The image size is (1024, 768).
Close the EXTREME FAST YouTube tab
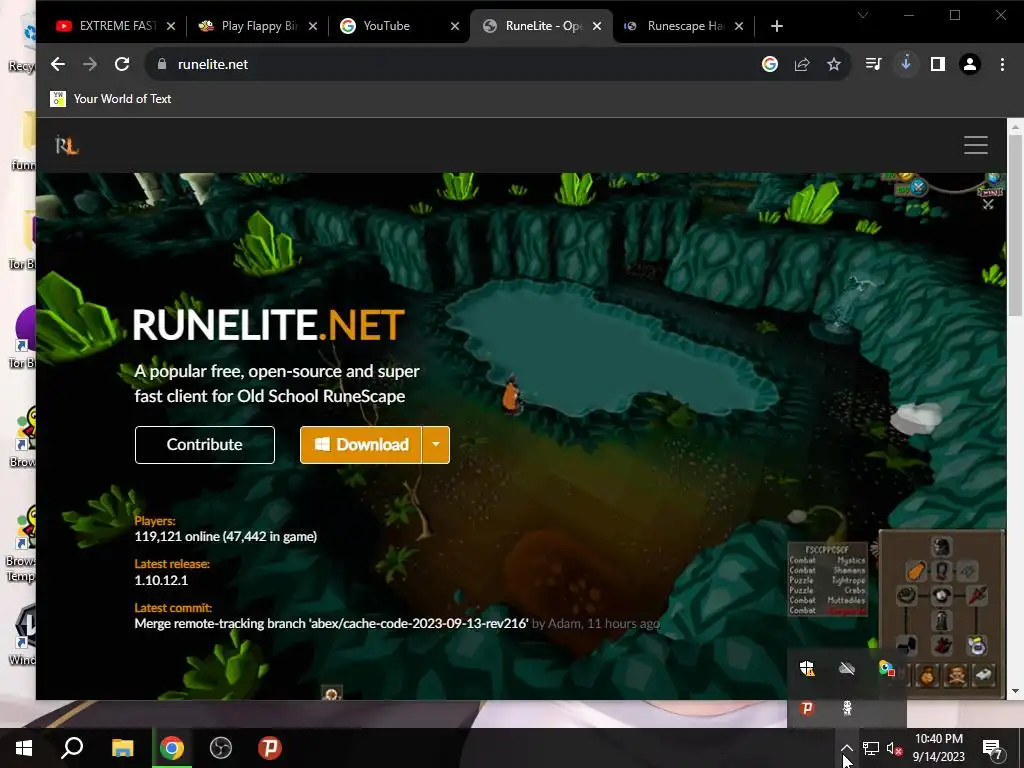click(171, 26)
